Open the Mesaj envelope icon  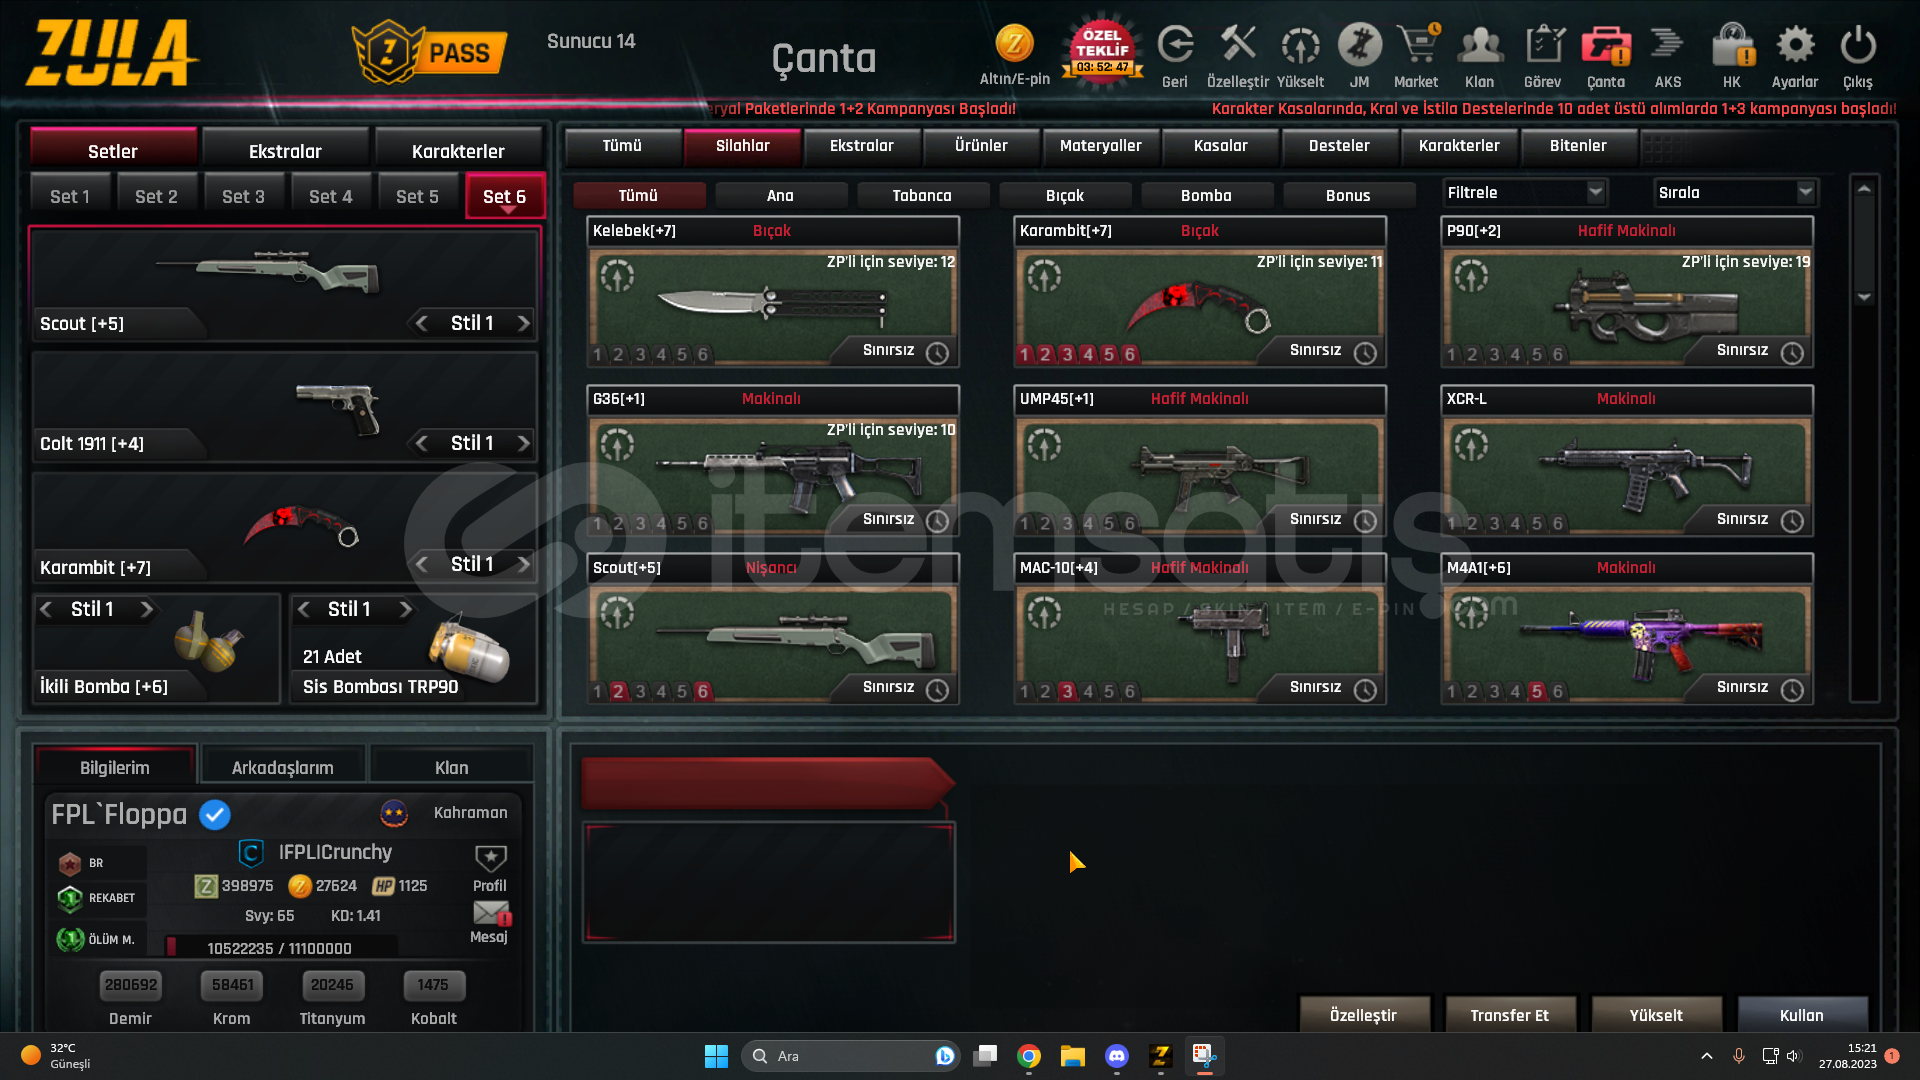point(491,912)
